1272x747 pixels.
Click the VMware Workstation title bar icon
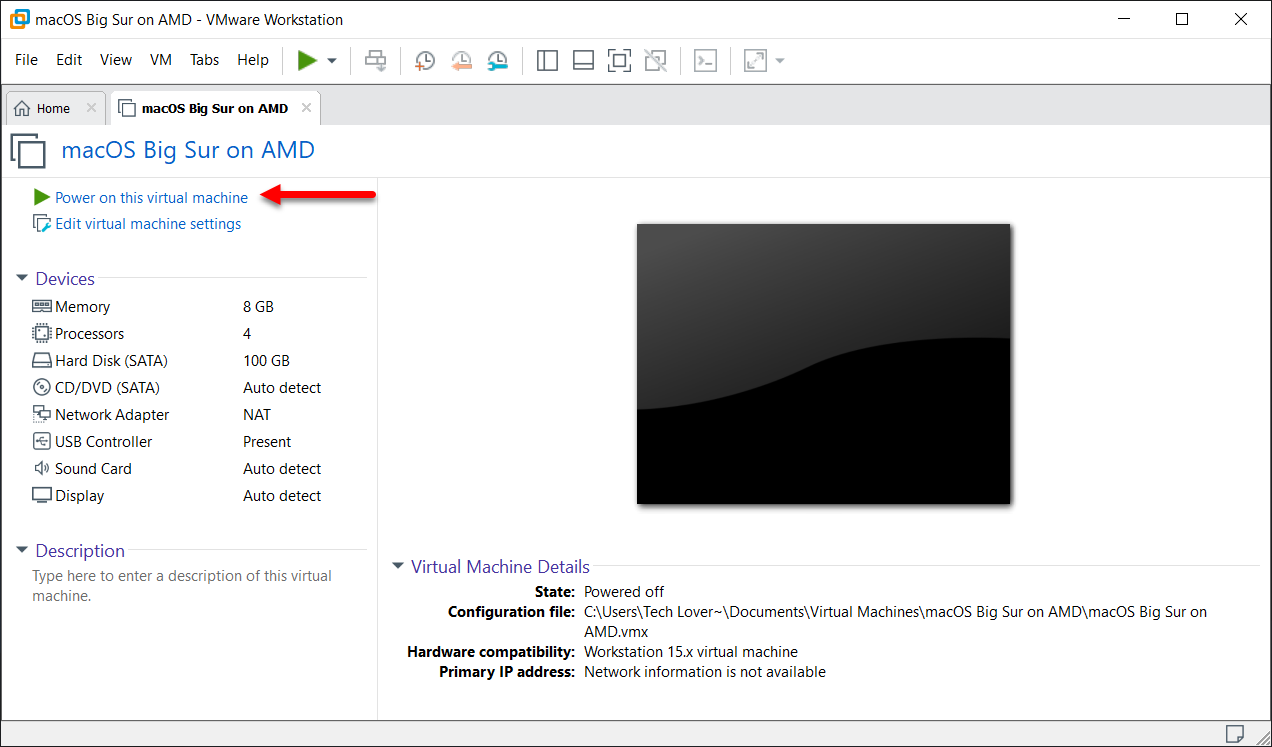(19, 19)
